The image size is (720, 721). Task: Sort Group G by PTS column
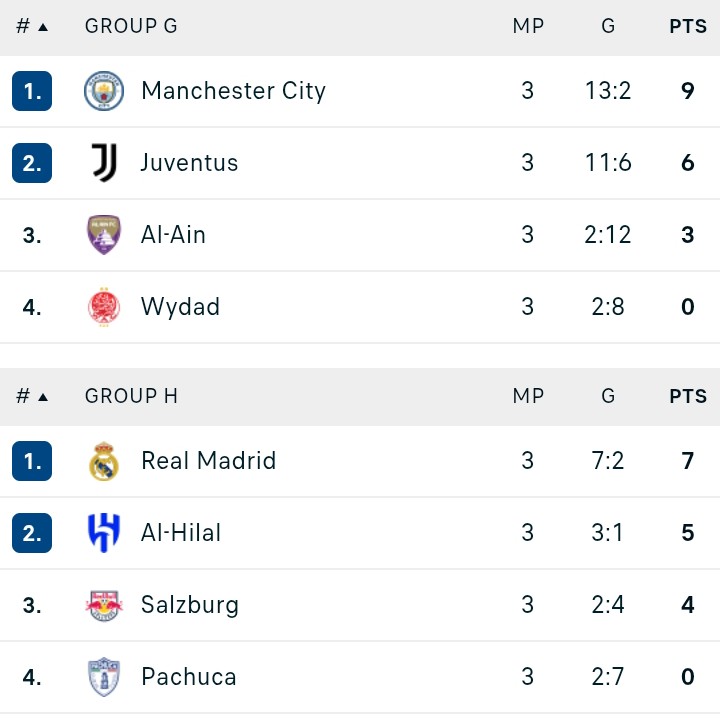pyautogui.click(x=688, y=26)
